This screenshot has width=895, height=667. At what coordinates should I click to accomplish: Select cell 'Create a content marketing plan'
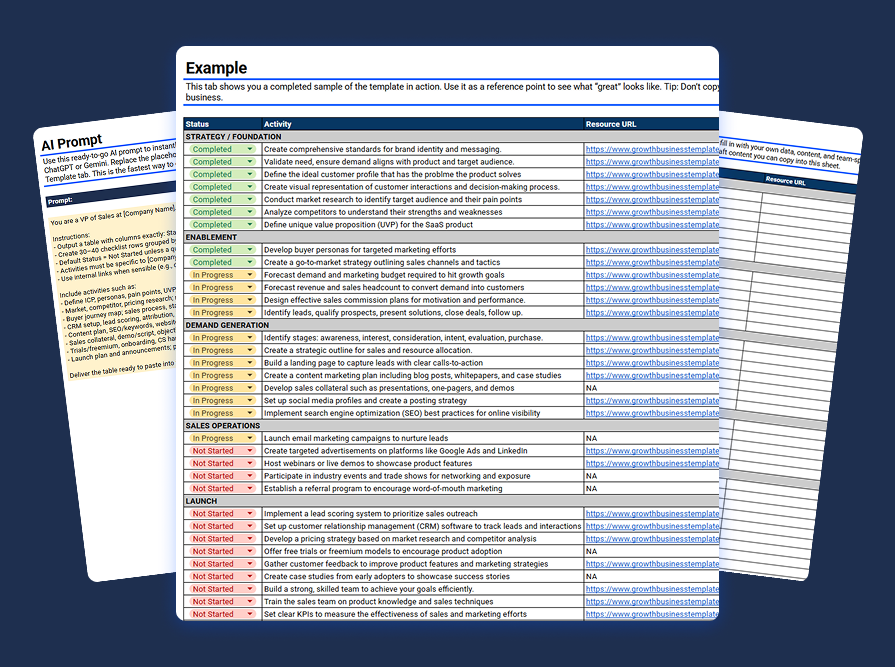(423, 375)
